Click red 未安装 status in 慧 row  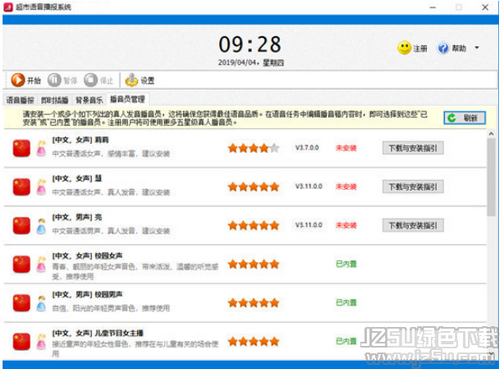pyautogui.click(x=346, y=187)
